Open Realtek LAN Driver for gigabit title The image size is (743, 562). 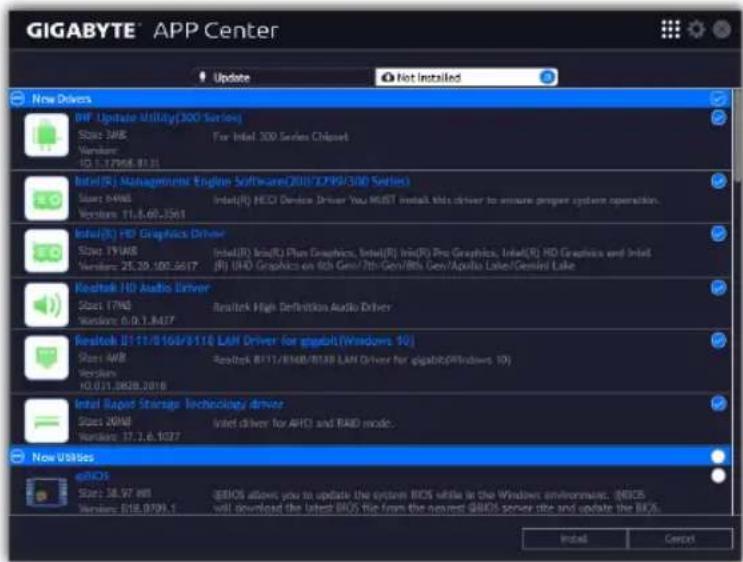[245, 341]
